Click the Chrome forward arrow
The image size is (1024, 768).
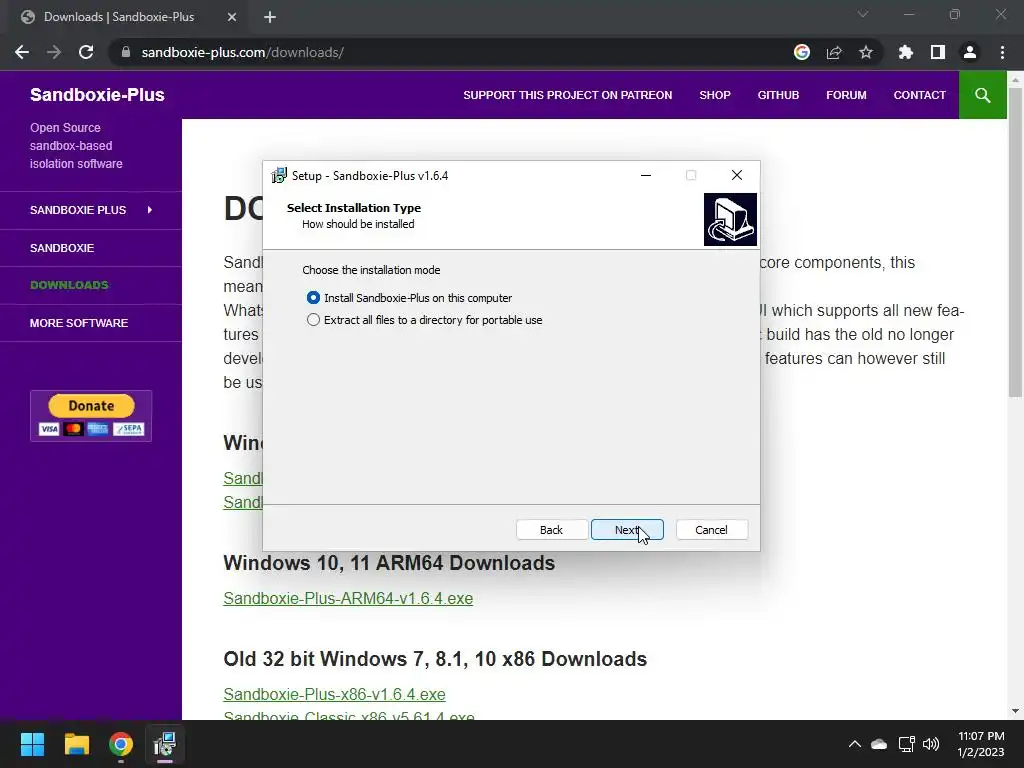coord(54,52)
